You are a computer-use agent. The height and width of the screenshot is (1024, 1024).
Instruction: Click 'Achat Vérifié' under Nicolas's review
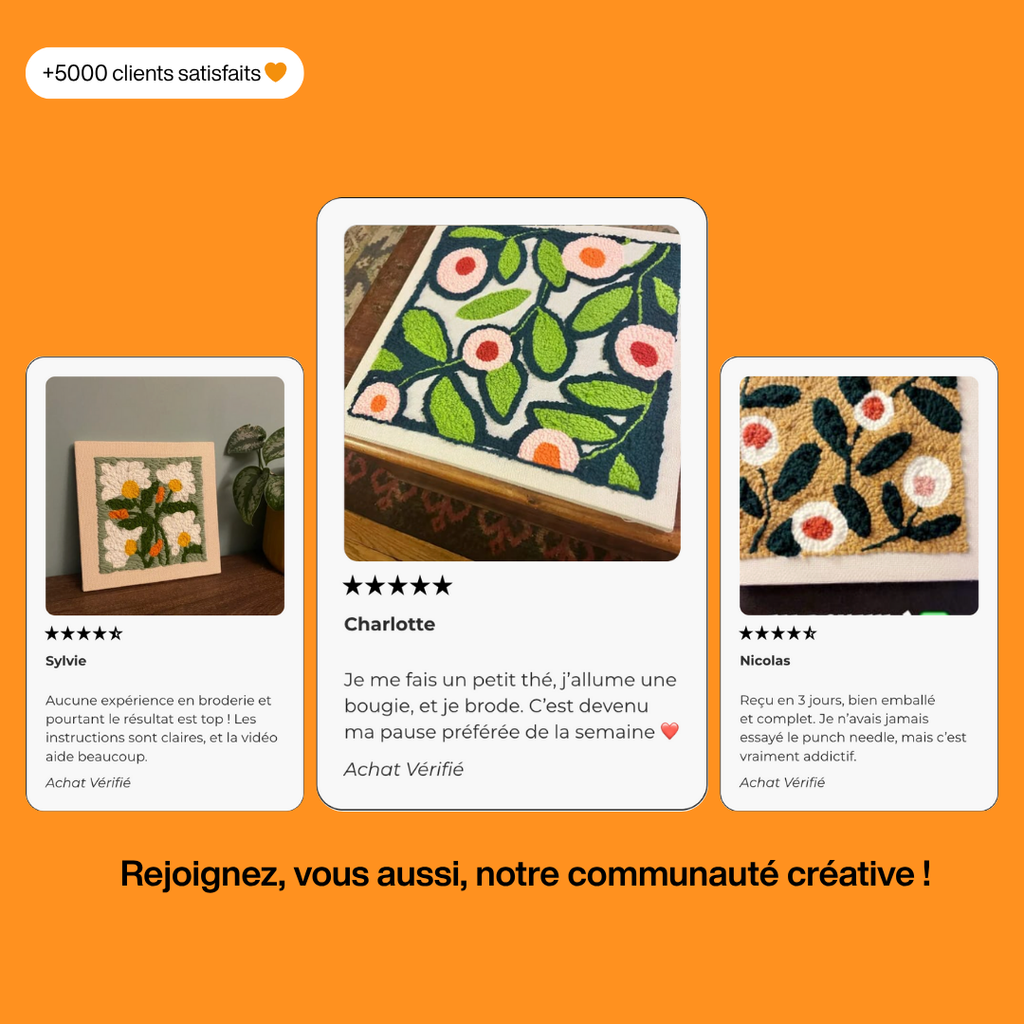782,782
